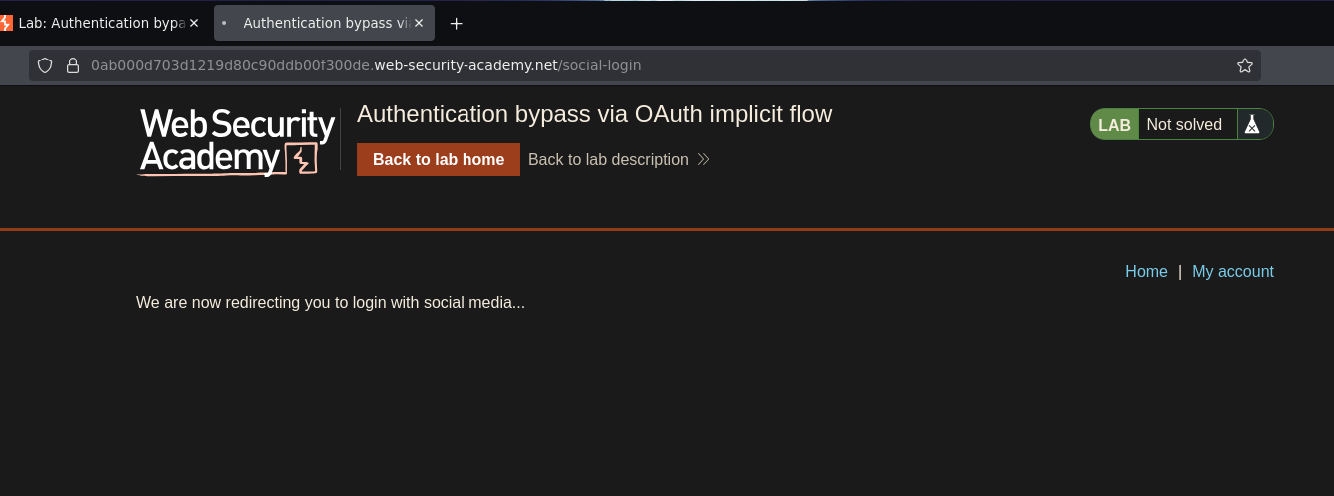Viewport: 1334px width, 496px height.
Task: Open the shield tracking protection icon
Action: 45,65
